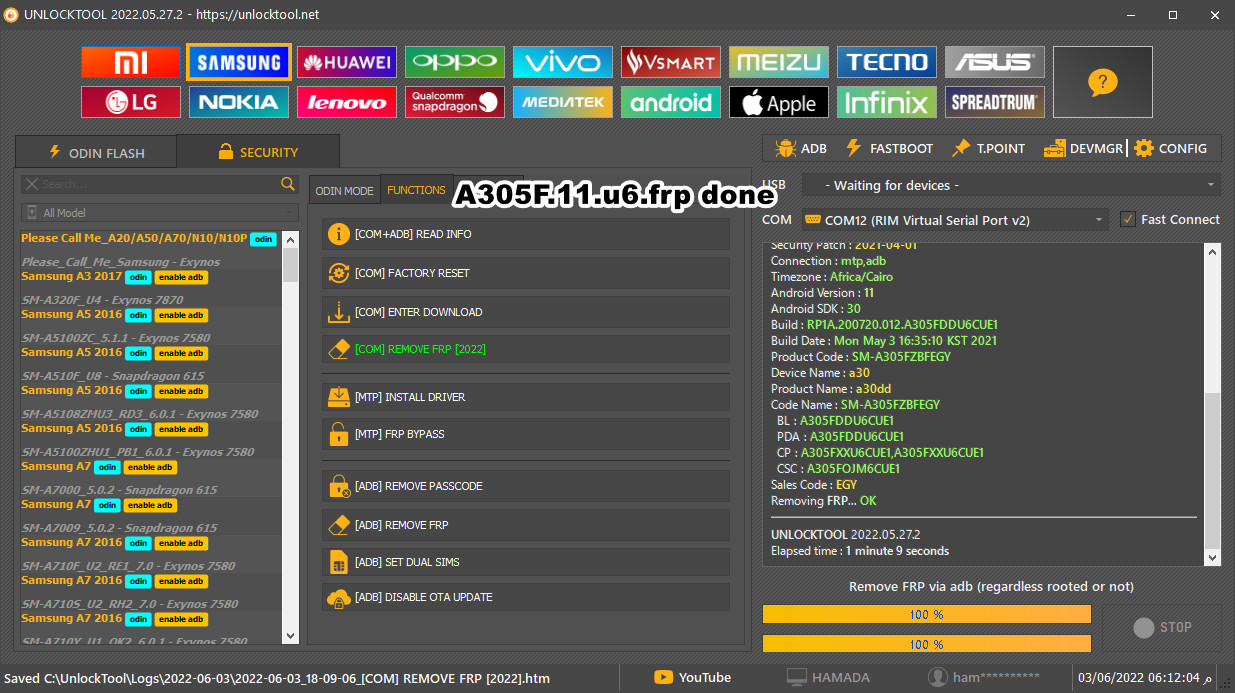
Task: Open the OPPO brand tile
Action: [455, 62]
